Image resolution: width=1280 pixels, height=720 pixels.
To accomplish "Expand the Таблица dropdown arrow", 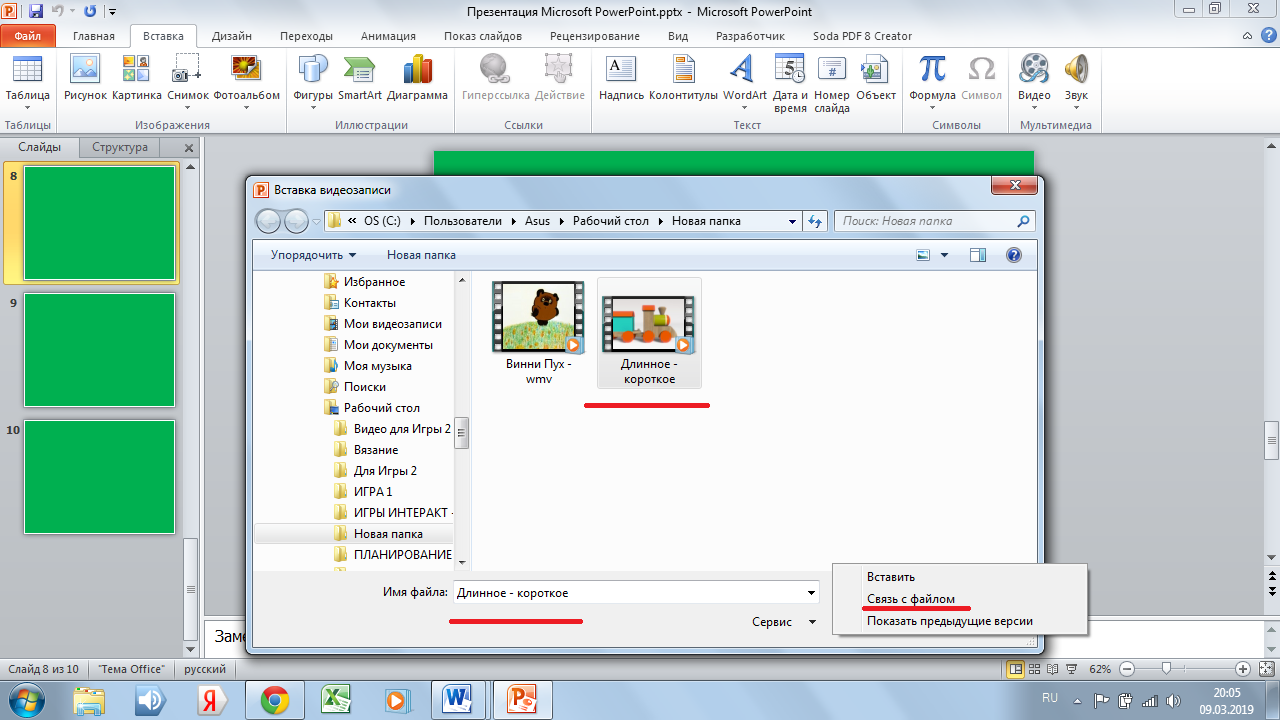I will 27,107.
